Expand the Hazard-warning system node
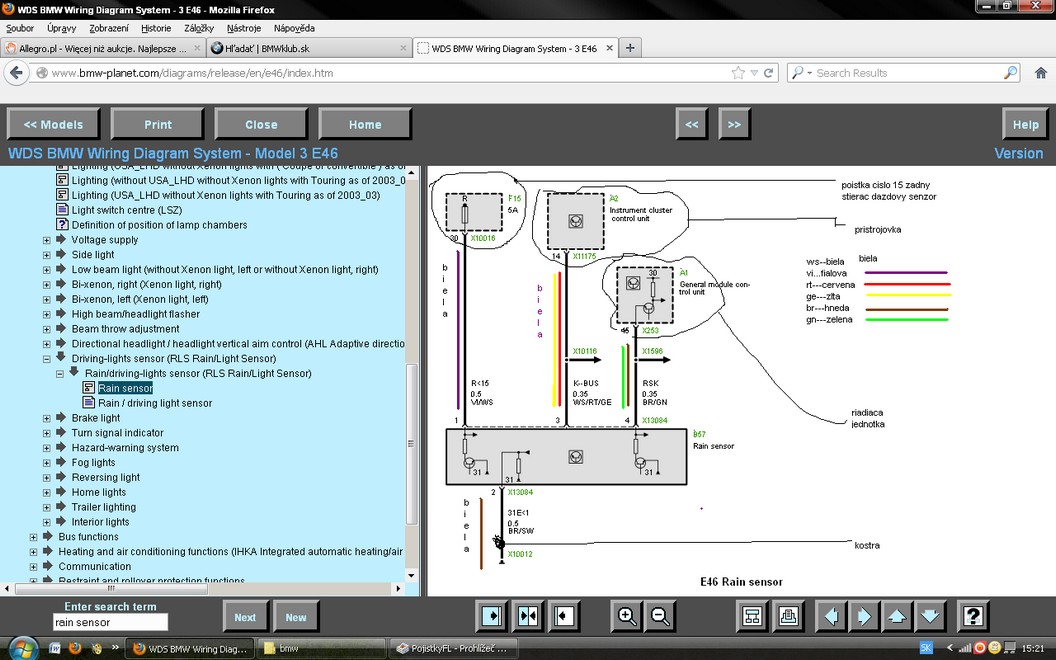 [46, 447]
